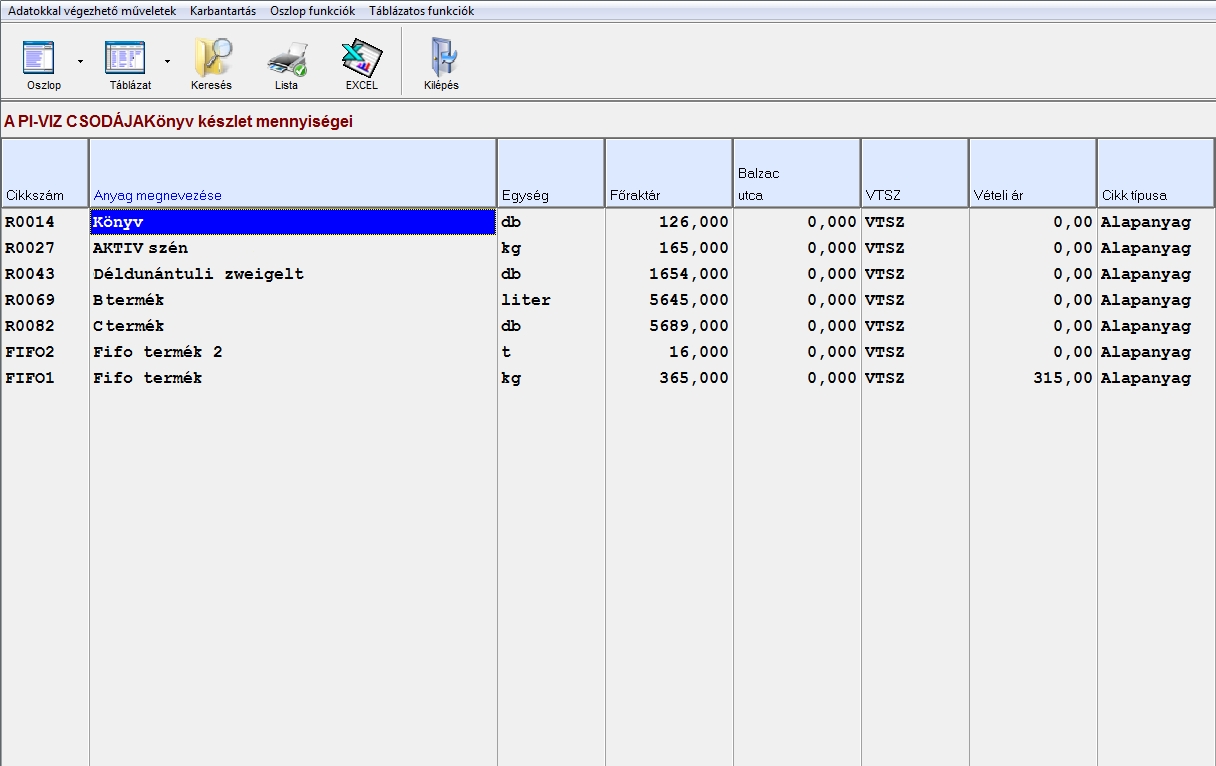Open the Táblázatos funkciók menu
The width and height of the screenshot is (1216, 766).
421,11
